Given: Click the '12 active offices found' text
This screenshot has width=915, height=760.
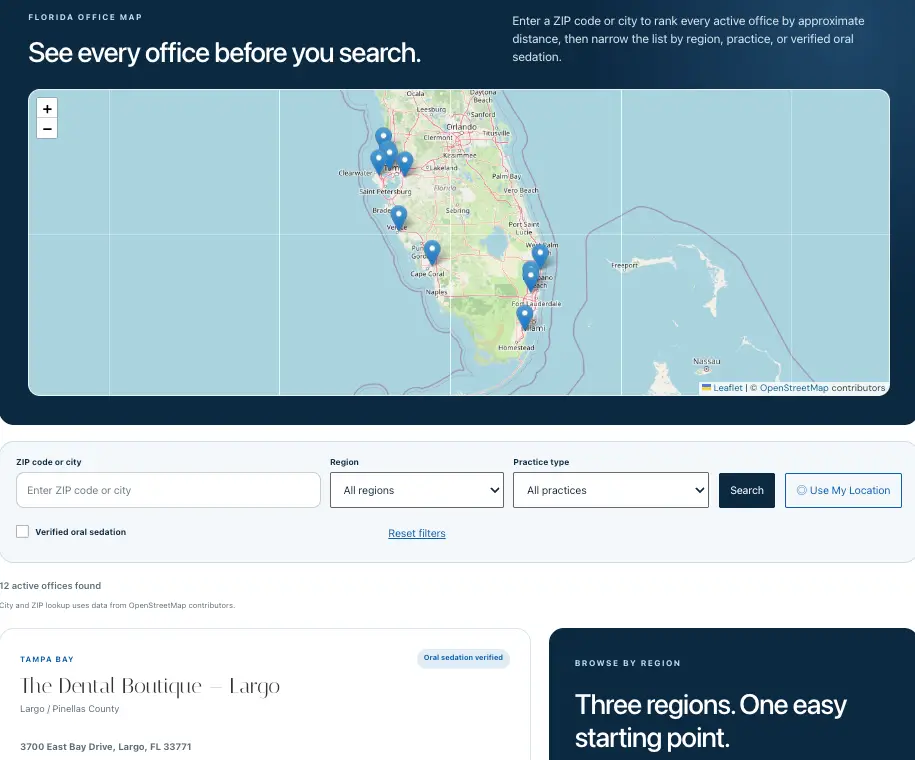Looking at the screenshot, I should [x=50, y=585].
